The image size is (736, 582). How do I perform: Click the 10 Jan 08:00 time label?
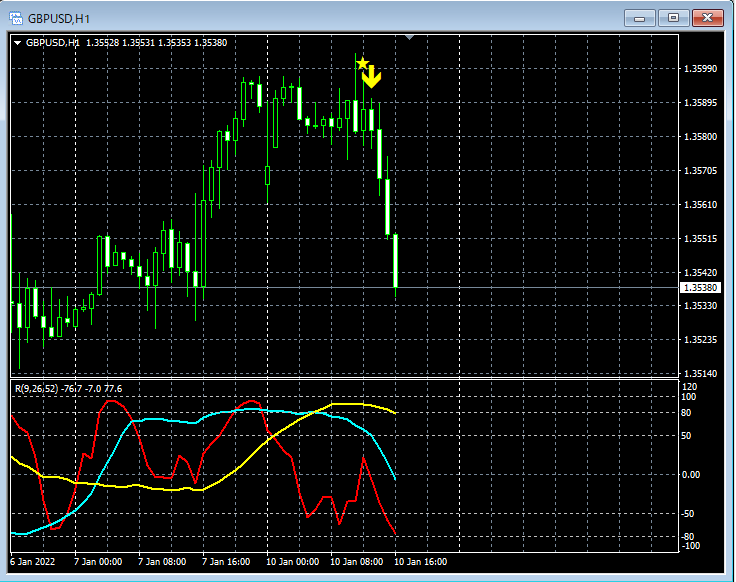[x=356, y=561]
